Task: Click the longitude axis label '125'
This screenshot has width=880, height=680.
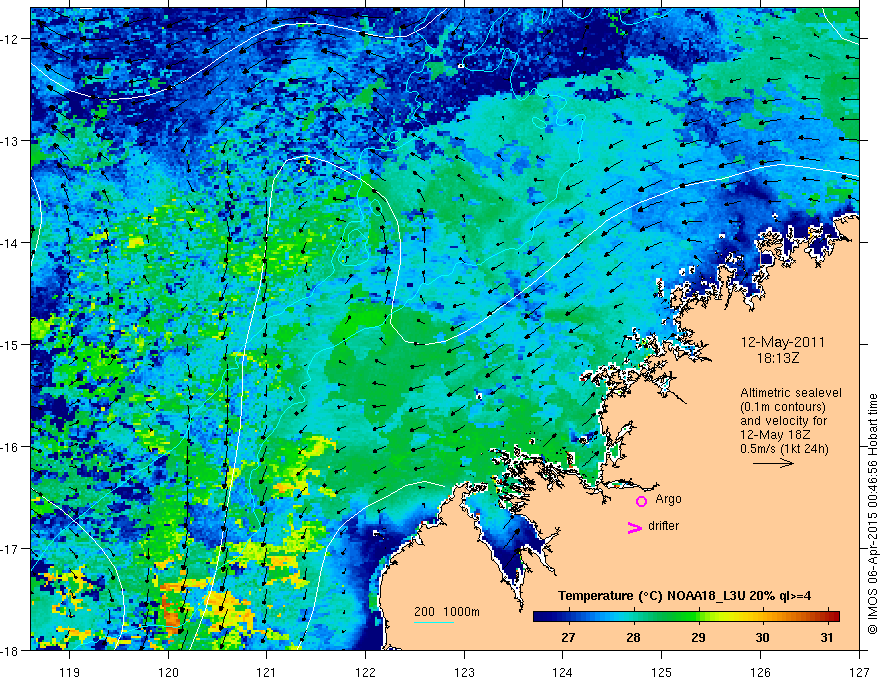Action: click(662, 672)
